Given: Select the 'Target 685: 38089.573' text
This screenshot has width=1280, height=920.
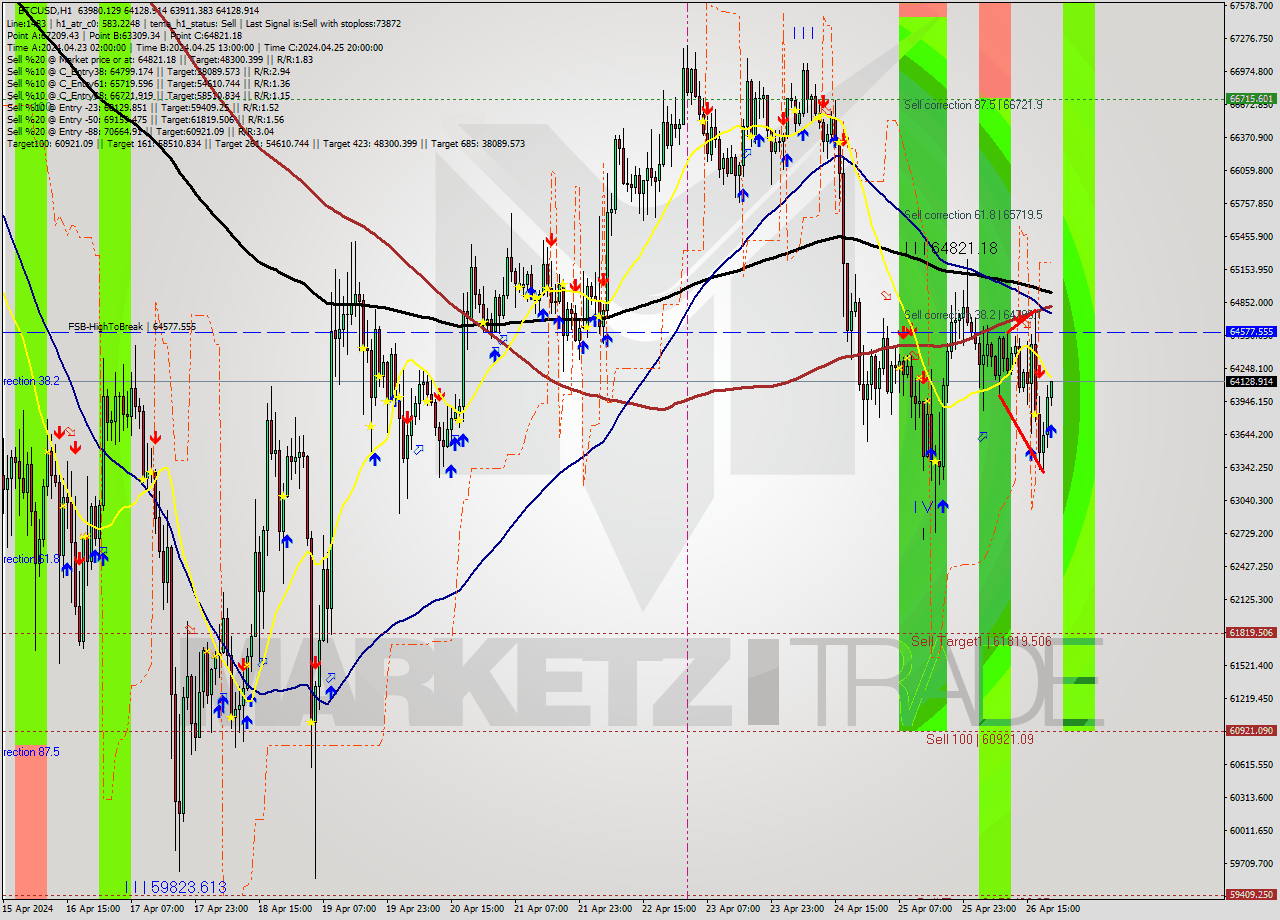Looking at the screenshot, I should tap(478, 144).
